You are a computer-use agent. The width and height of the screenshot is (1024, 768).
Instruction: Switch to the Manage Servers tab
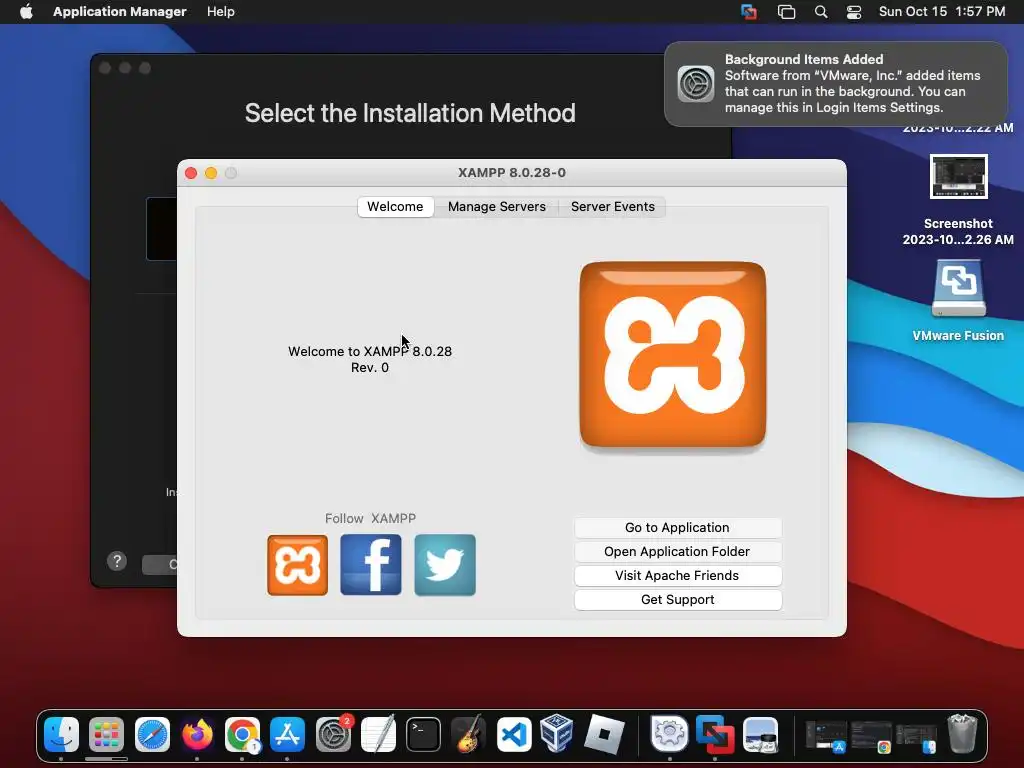(496, 207)
